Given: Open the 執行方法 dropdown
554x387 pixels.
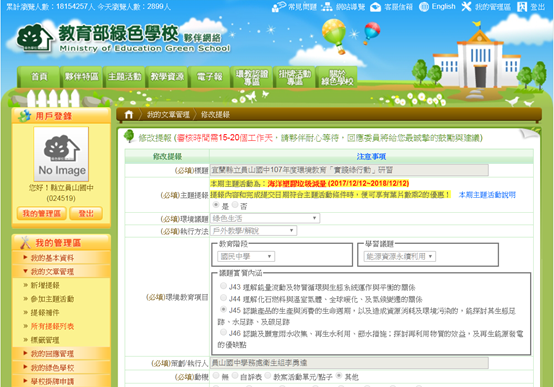Looking at the screenshot, I should (254, 231).
